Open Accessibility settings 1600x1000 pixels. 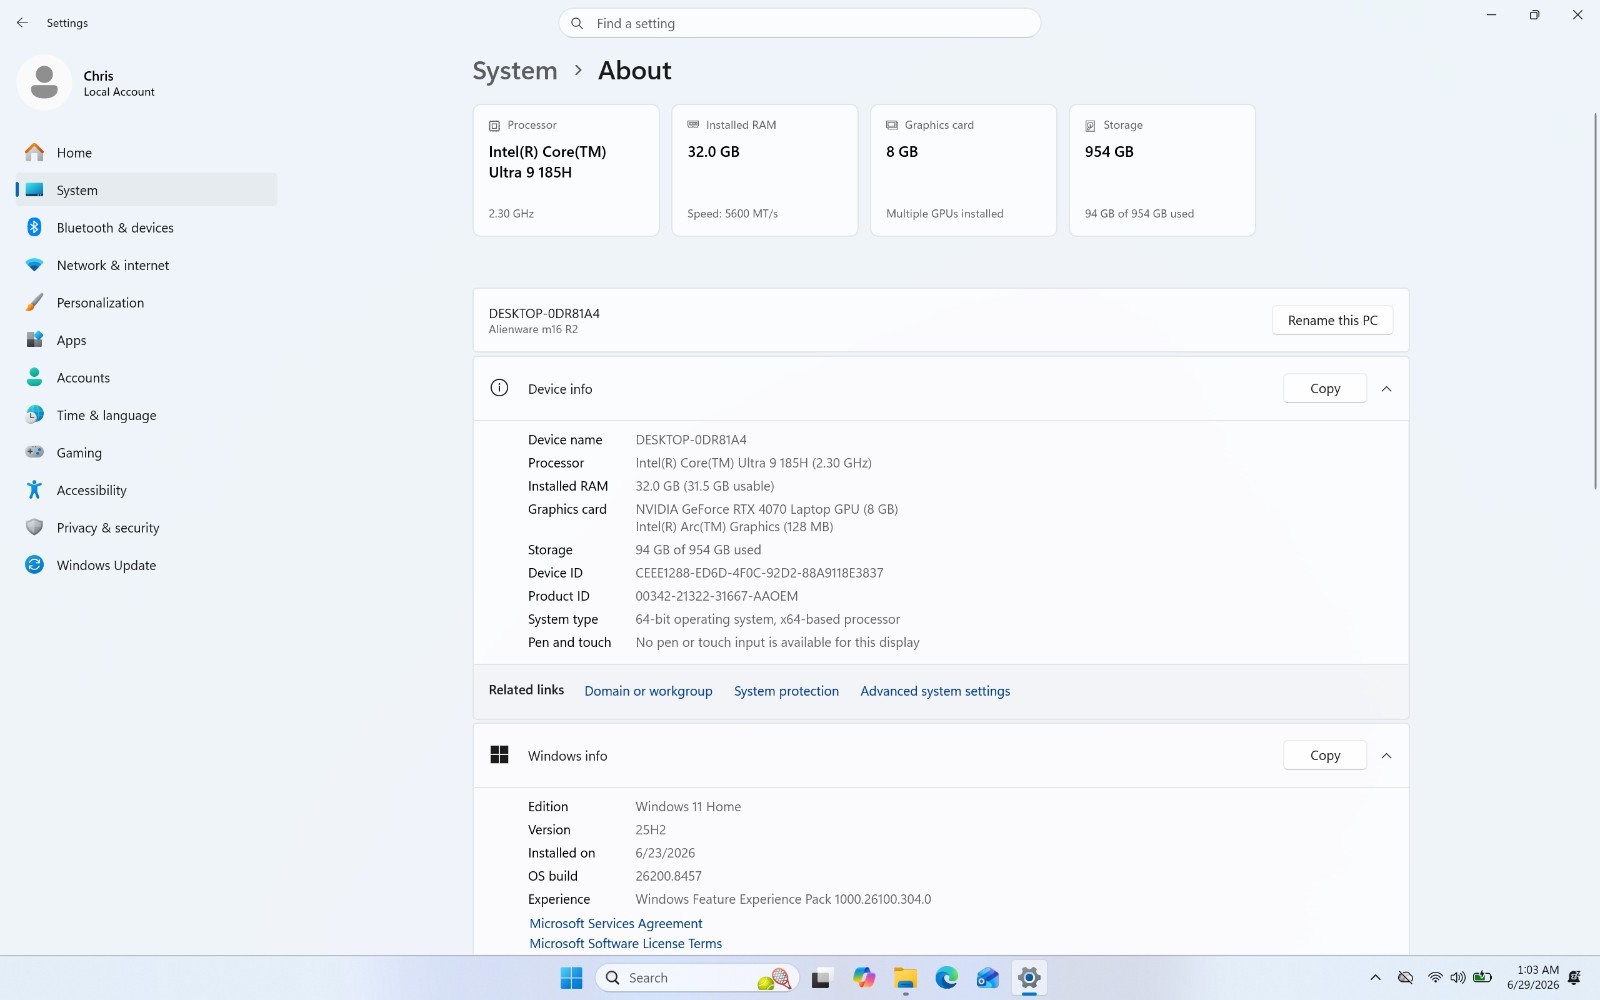tap(147, 490)
